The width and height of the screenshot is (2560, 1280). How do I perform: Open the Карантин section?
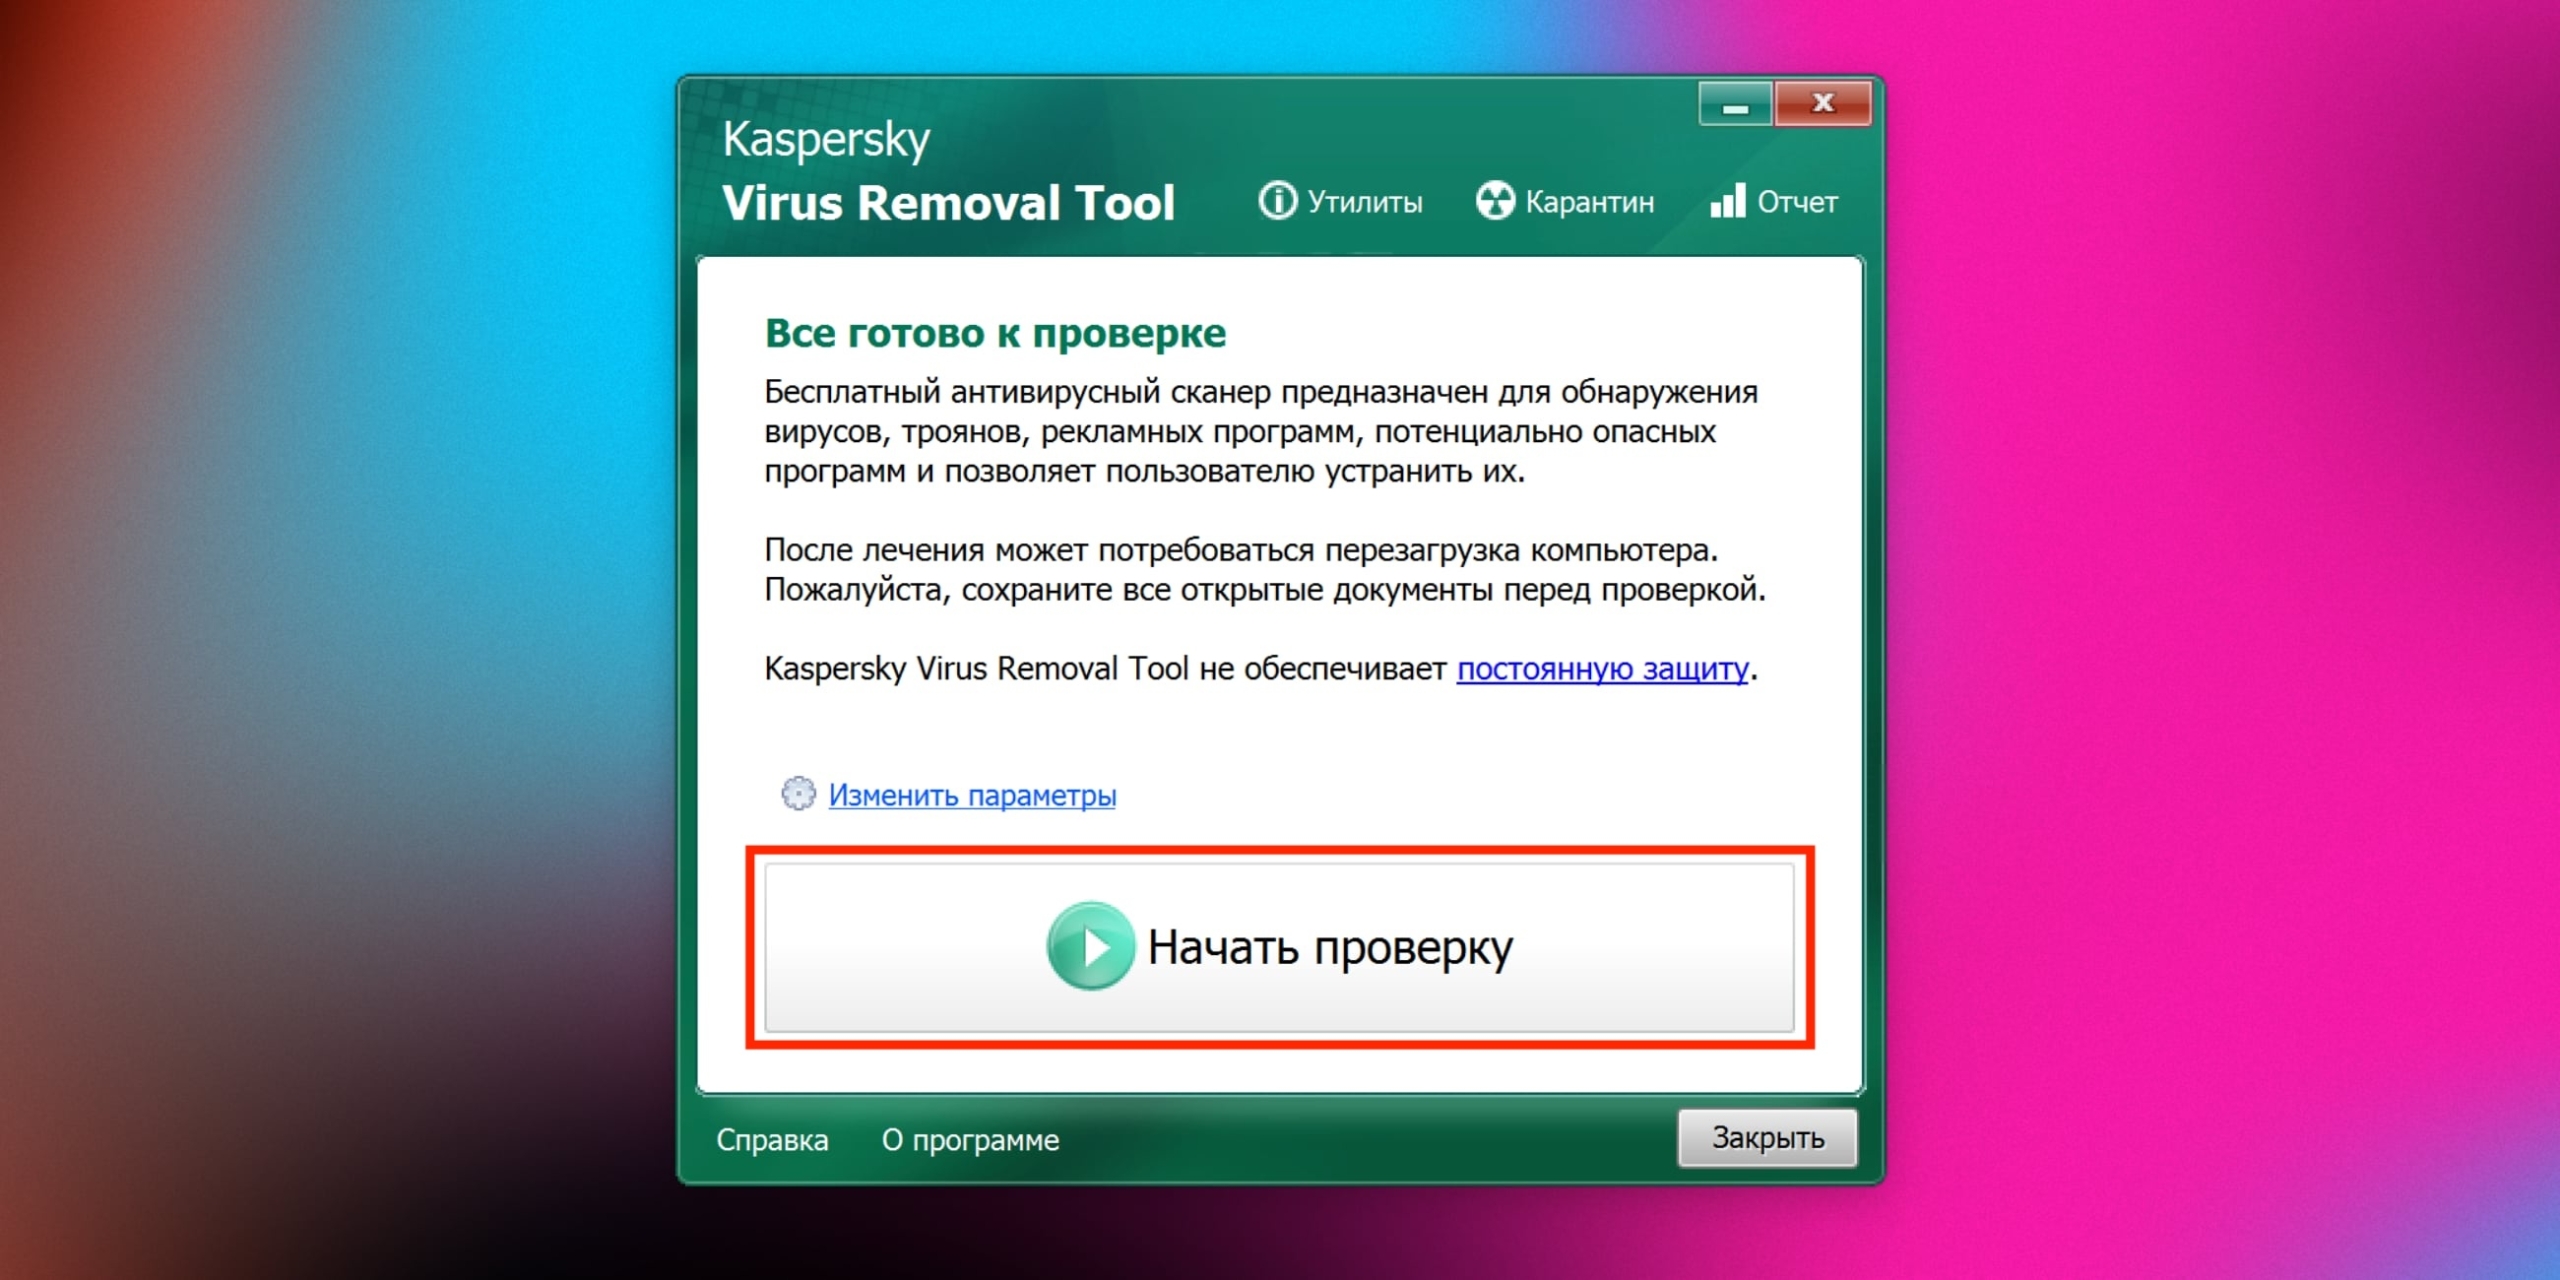pyautogui.click(x=1565, y=201)
